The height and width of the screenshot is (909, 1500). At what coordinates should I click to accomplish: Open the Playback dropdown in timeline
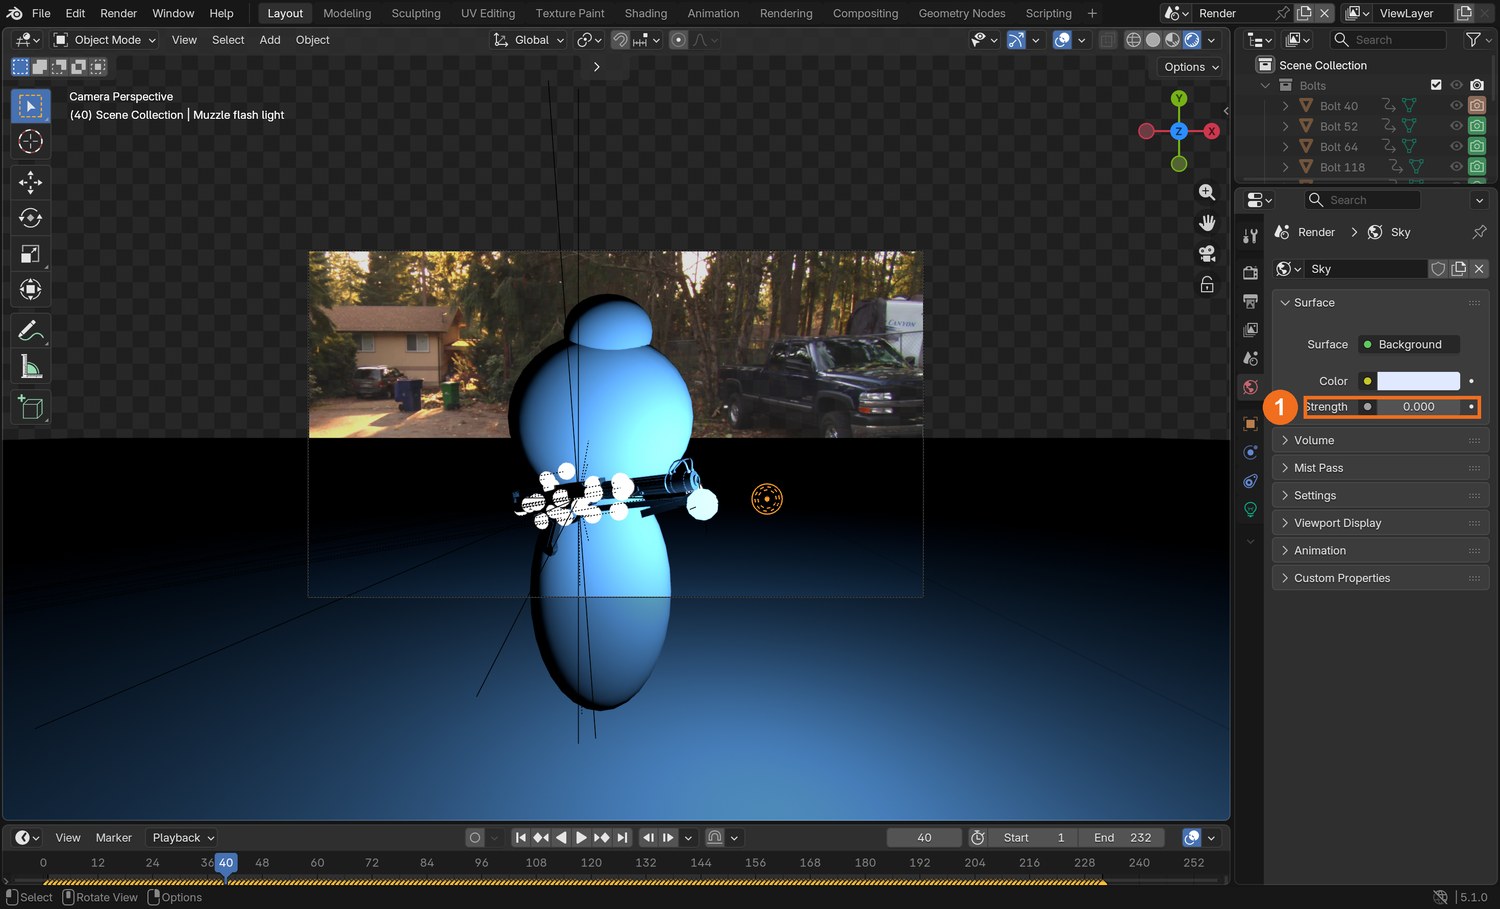click(183, 838)
